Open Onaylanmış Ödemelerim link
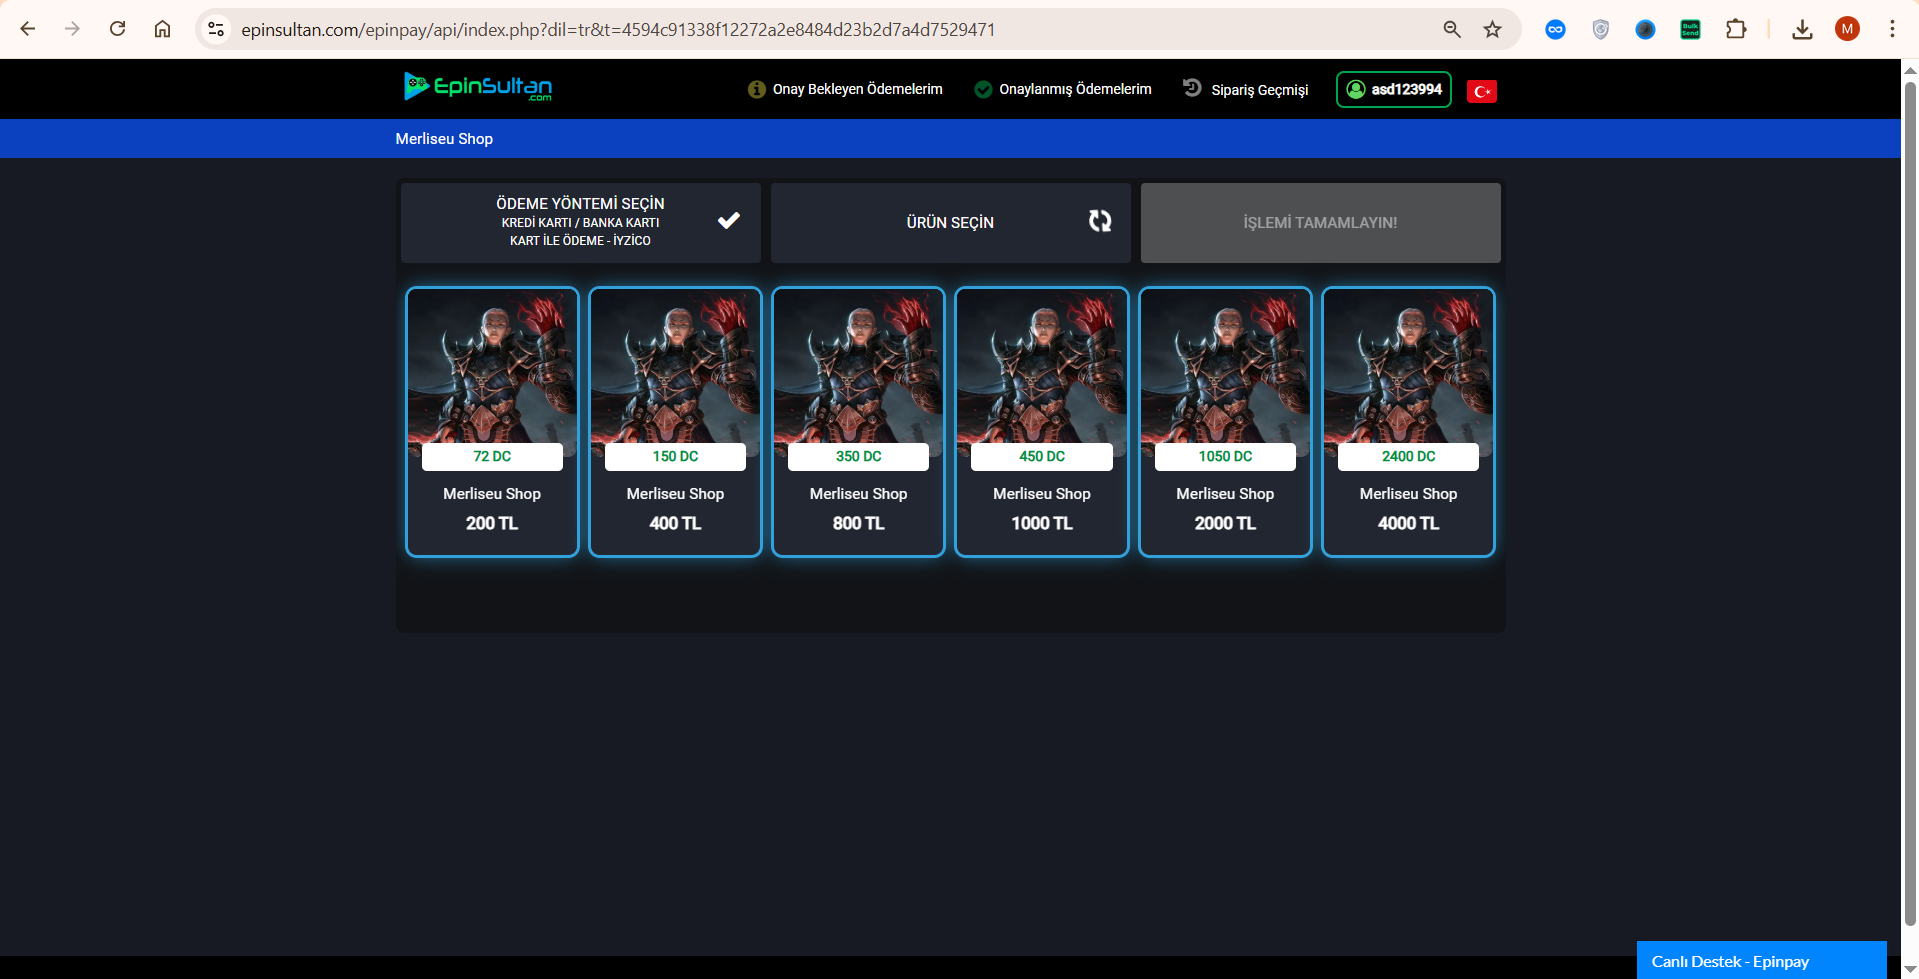This screenshot has width=1919, height=979. pyautogui.click(x=1075, y=89)
